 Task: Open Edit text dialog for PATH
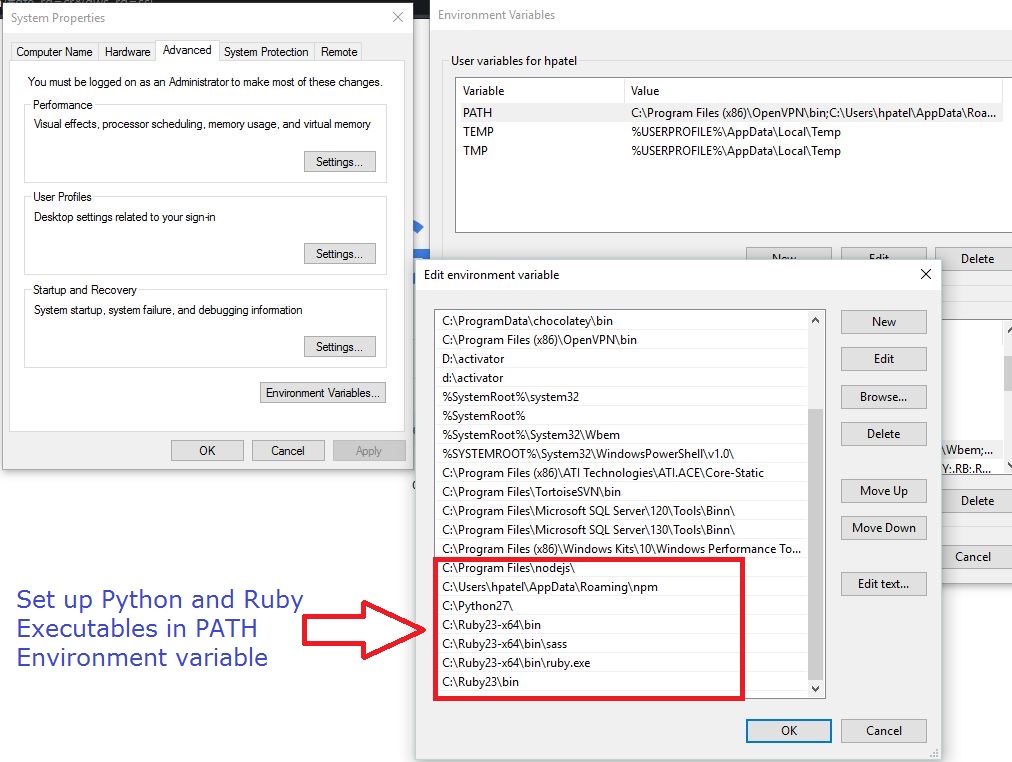883,583
